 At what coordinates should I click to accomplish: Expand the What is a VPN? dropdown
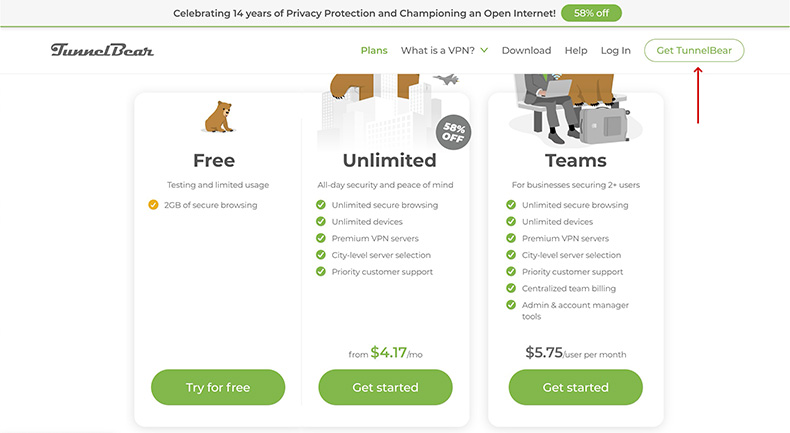pos(444,50)
